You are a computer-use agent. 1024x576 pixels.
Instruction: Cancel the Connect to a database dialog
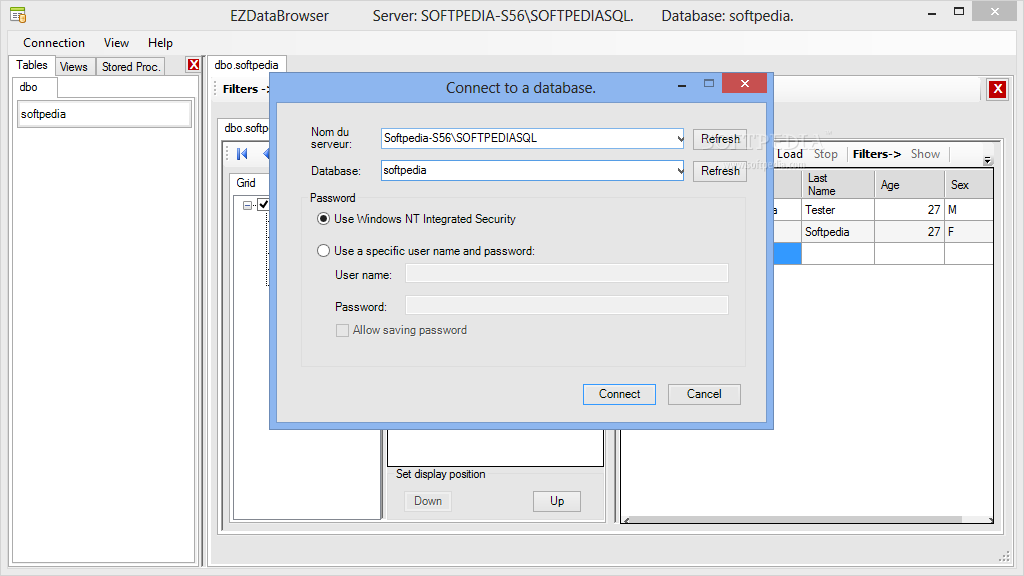tap(704, 394)
